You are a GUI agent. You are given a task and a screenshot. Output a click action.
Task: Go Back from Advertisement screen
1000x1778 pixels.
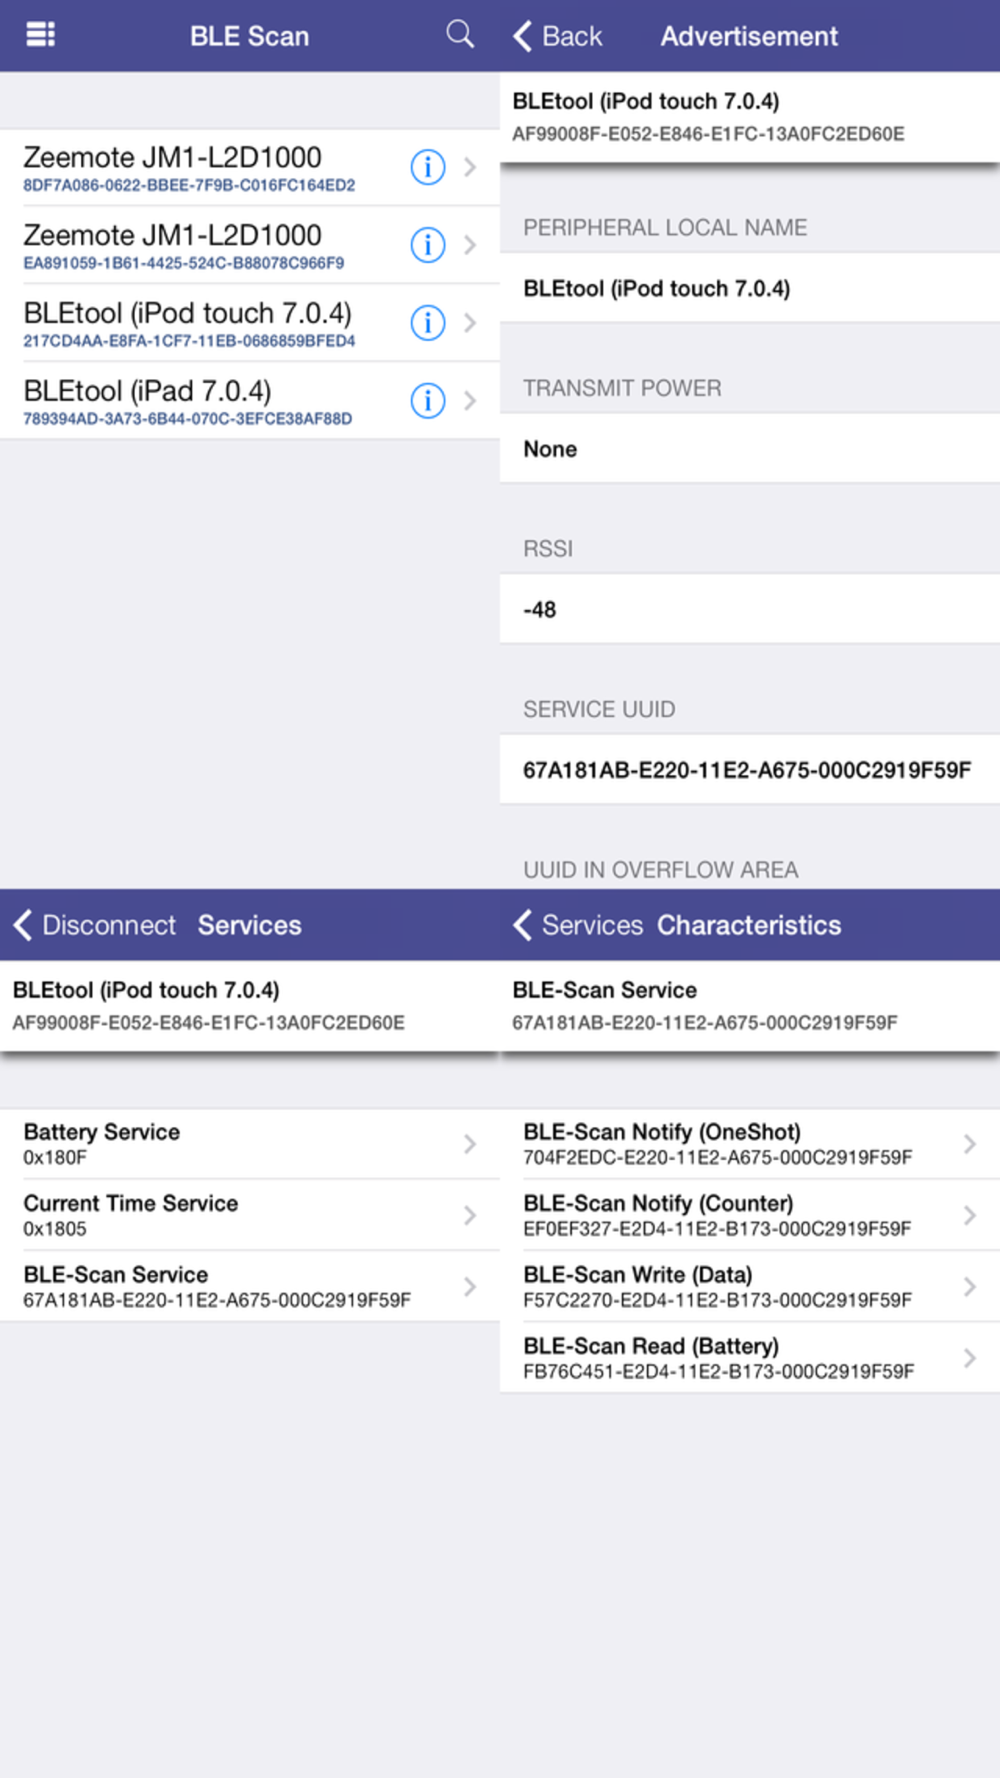coord(558,36)
